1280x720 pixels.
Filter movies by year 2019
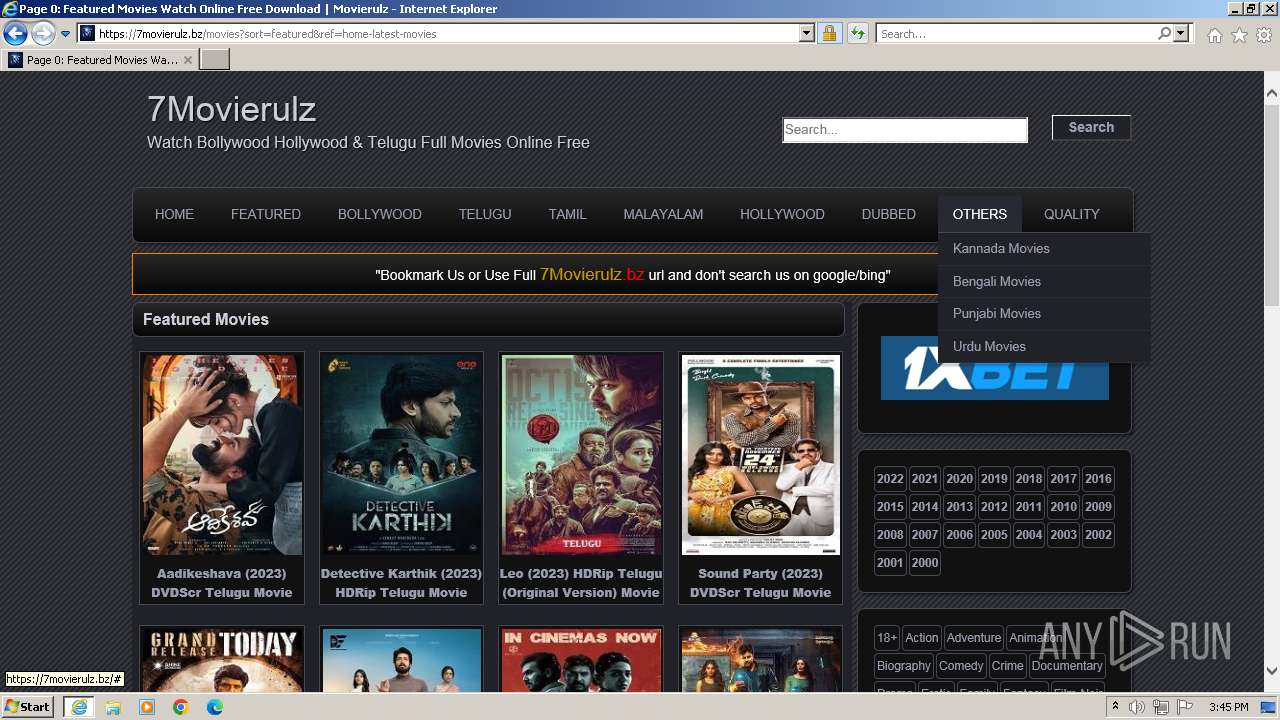coord(994,479)
